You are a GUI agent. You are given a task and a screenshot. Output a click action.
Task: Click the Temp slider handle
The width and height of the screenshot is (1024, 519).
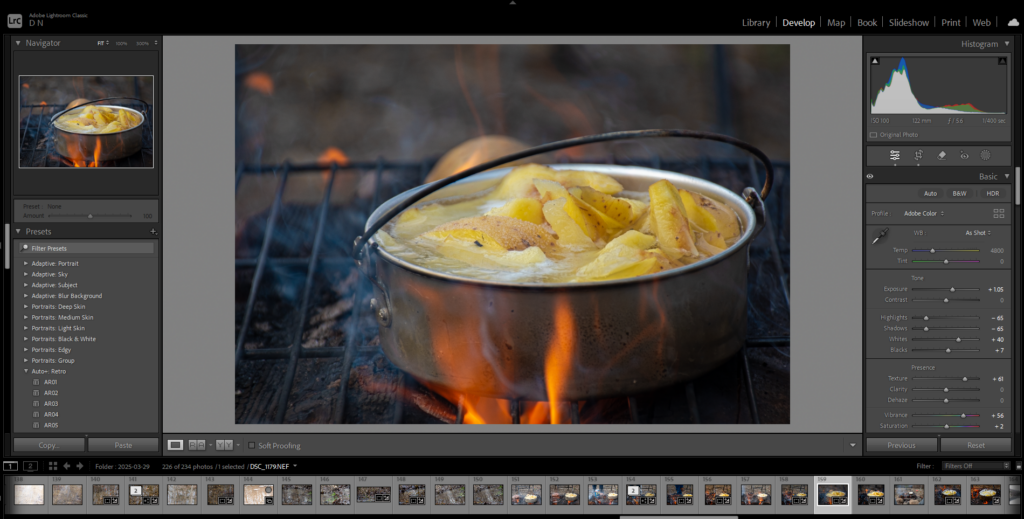click(x=933, y=251)
